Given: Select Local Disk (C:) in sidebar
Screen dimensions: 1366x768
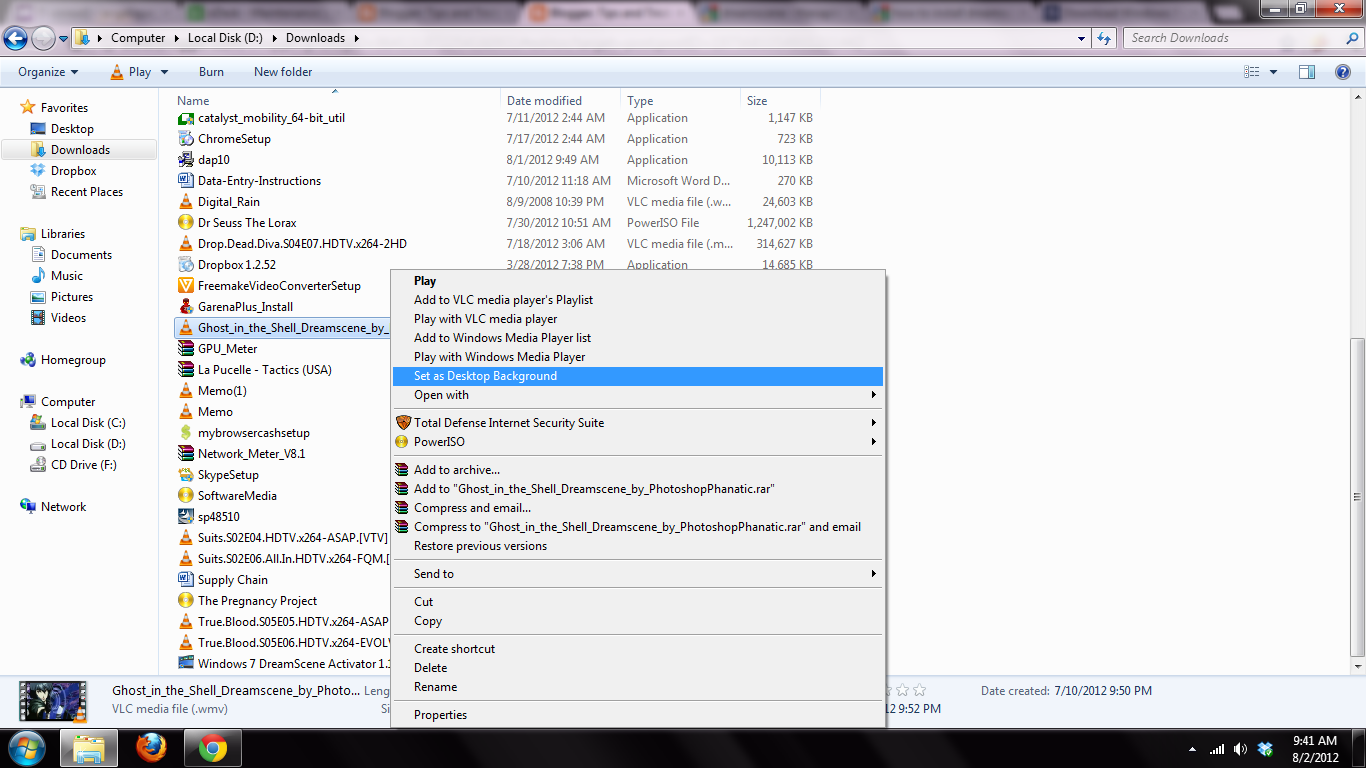Looking at the screenshot, I should point(88,423).
